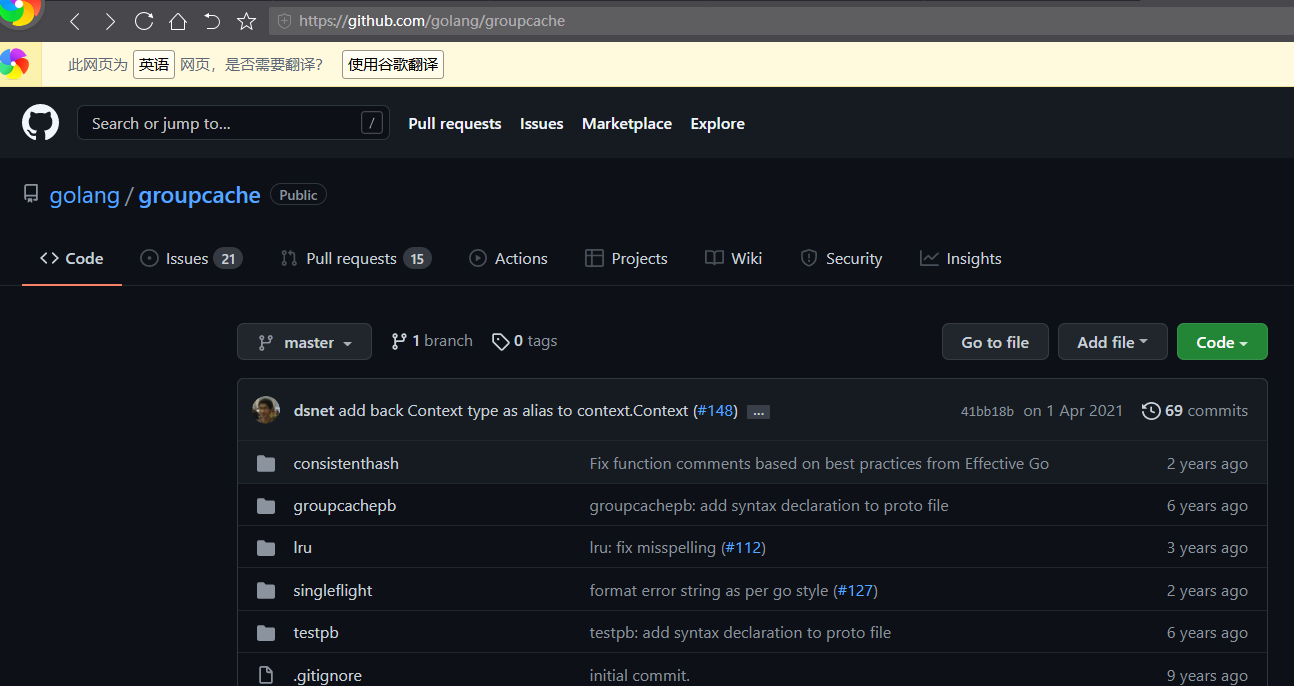The image size is (1294, 686).
Task: Open the Actions tab icon
Action: pos(477,258)
